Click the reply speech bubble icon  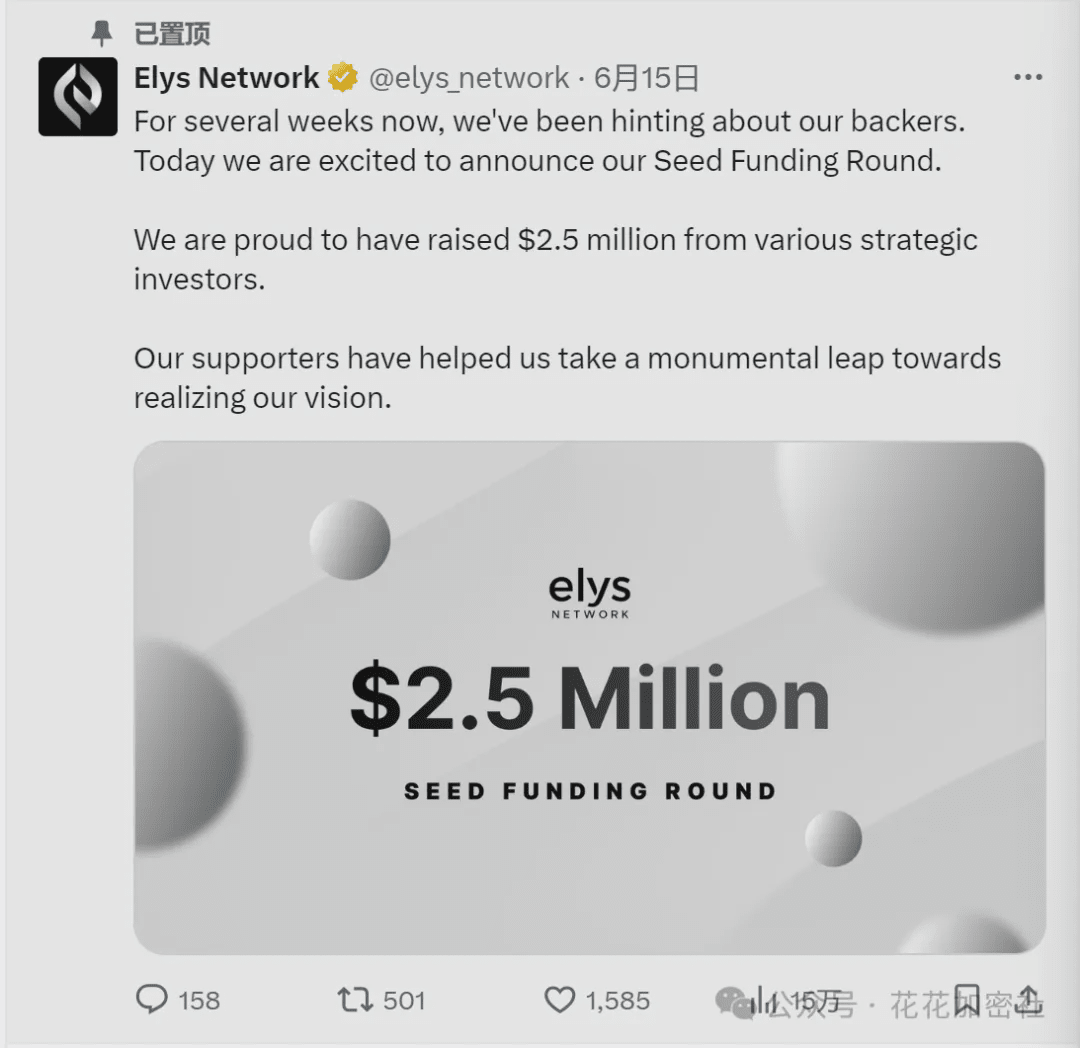[151, 999]
